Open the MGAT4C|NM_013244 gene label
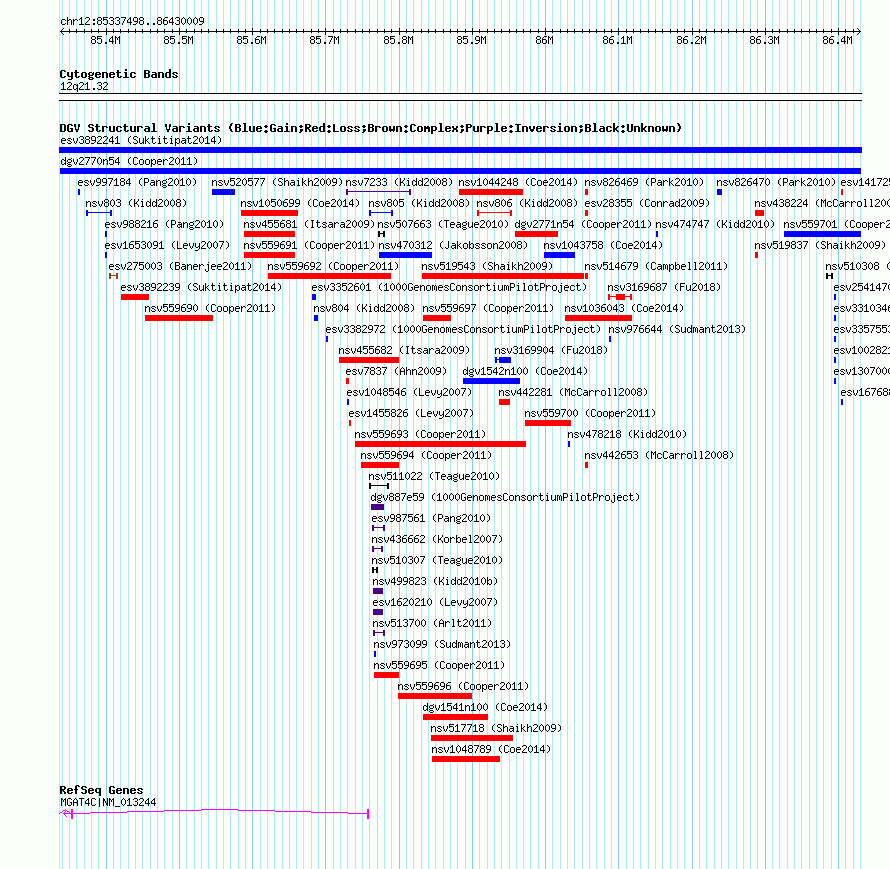 pyautogui.click(x=108, y=803)
